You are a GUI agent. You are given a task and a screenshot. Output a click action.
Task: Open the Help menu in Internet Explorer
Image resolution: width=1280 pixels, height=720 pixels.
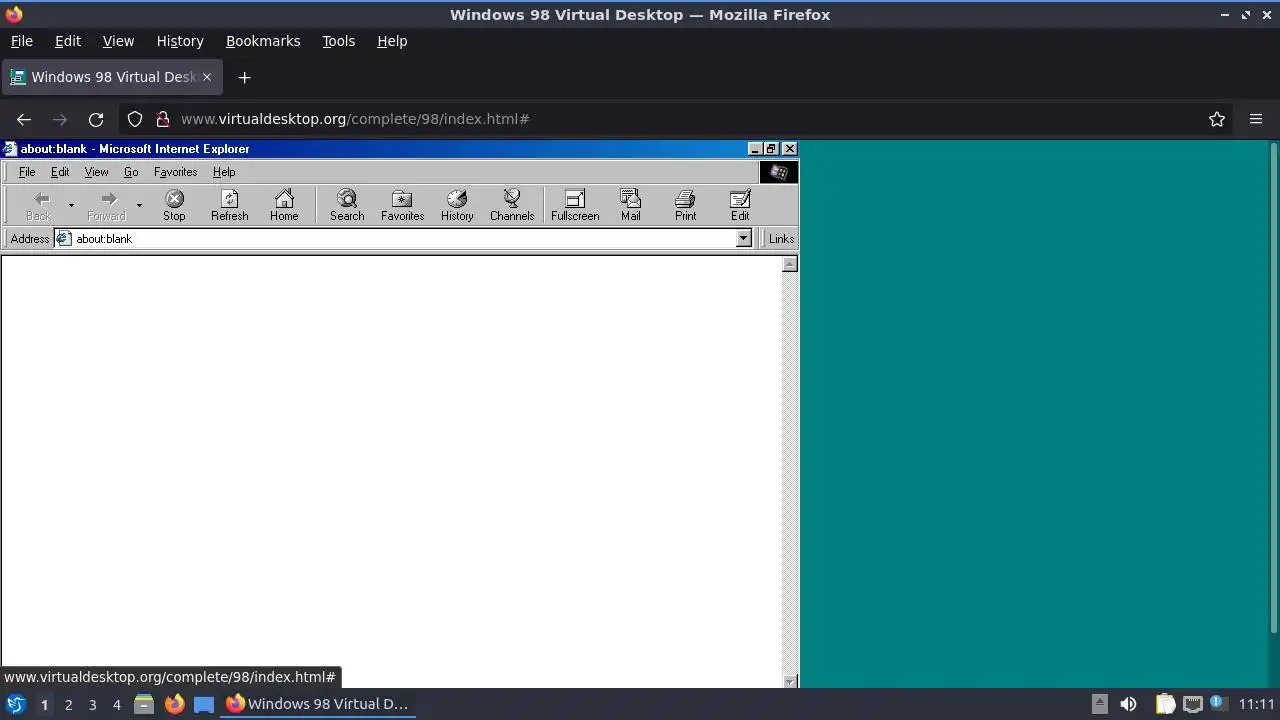[x=224, y=172]
